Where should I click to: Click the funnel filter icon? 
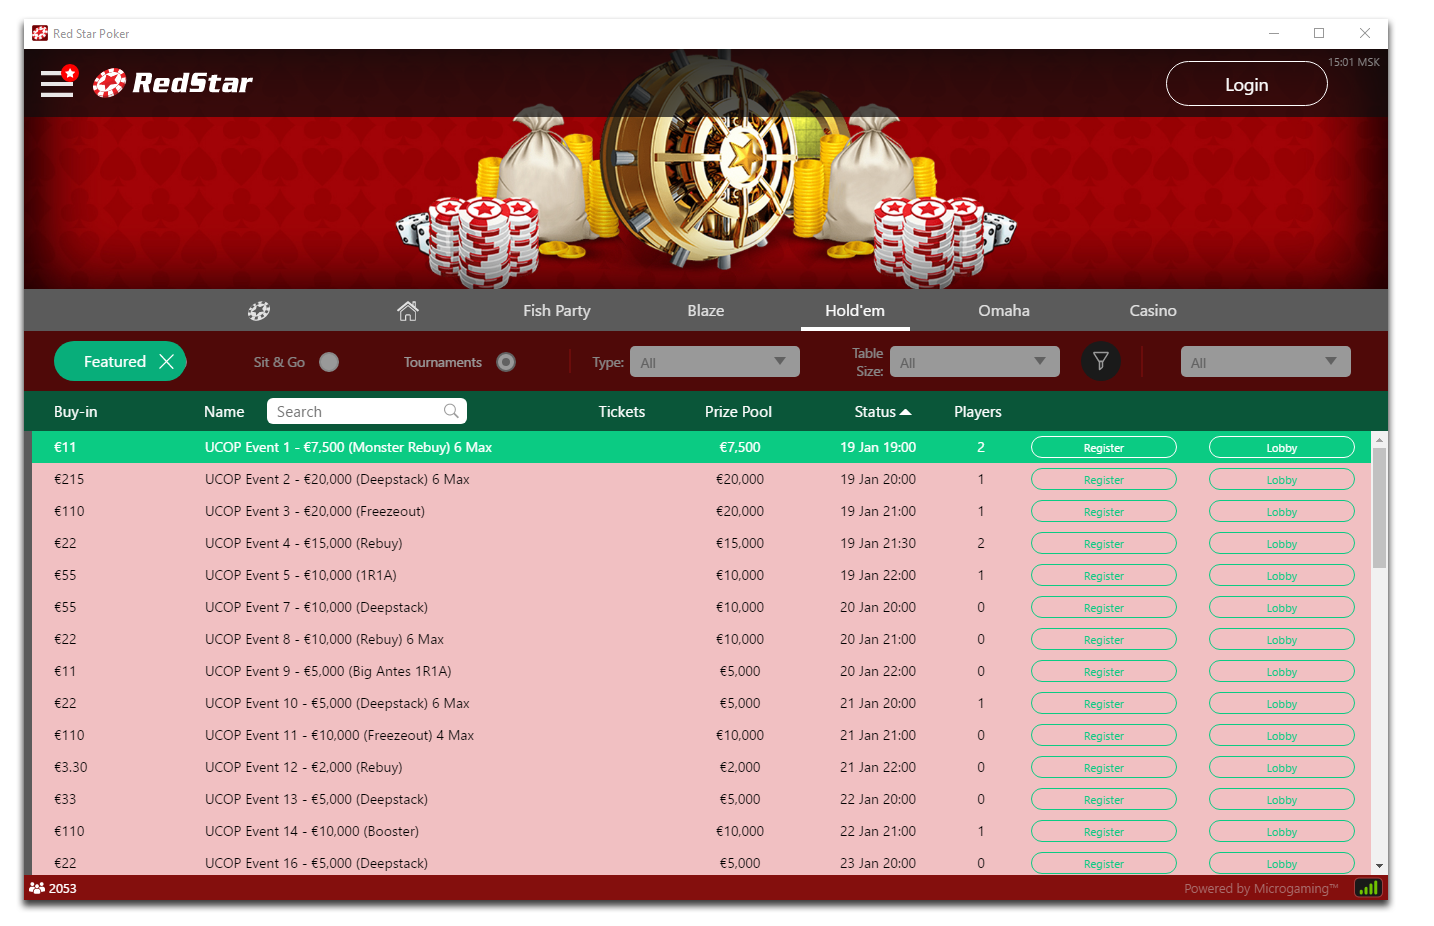pos(1100,361)
